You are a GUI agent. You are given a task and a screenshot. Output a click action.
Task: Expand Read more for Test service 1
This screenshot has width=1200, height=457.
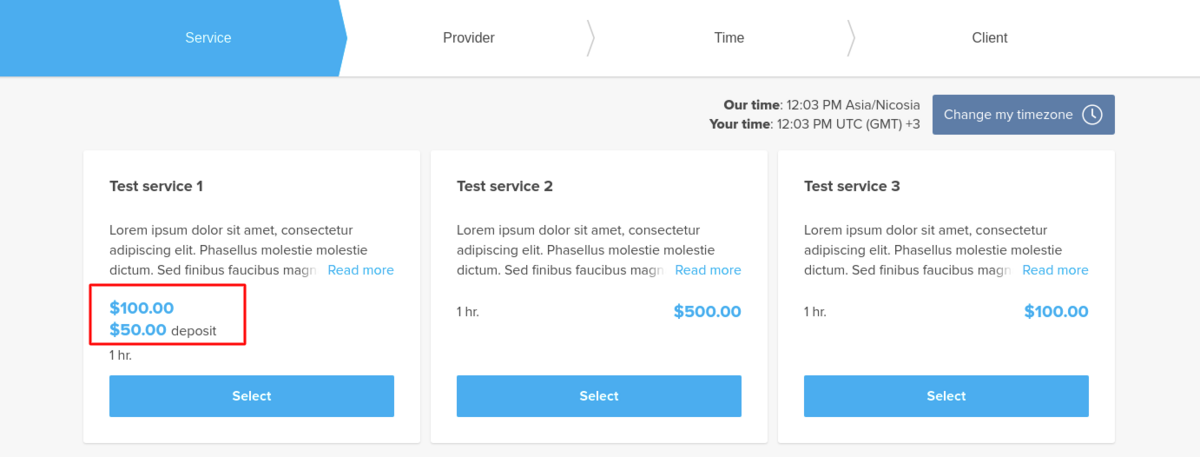[x=360, y=270]
